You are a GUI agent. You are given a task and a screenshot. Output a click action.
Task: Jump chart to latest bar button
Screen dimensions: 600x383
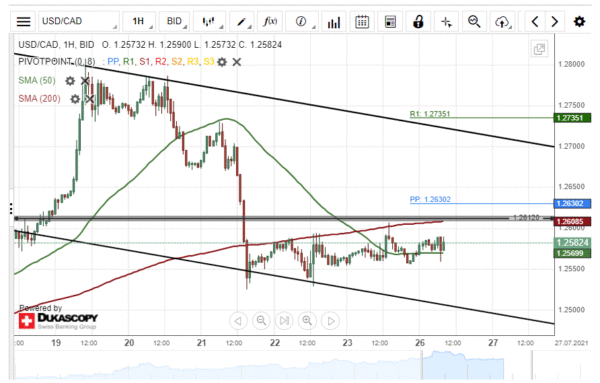coord(284,321)
